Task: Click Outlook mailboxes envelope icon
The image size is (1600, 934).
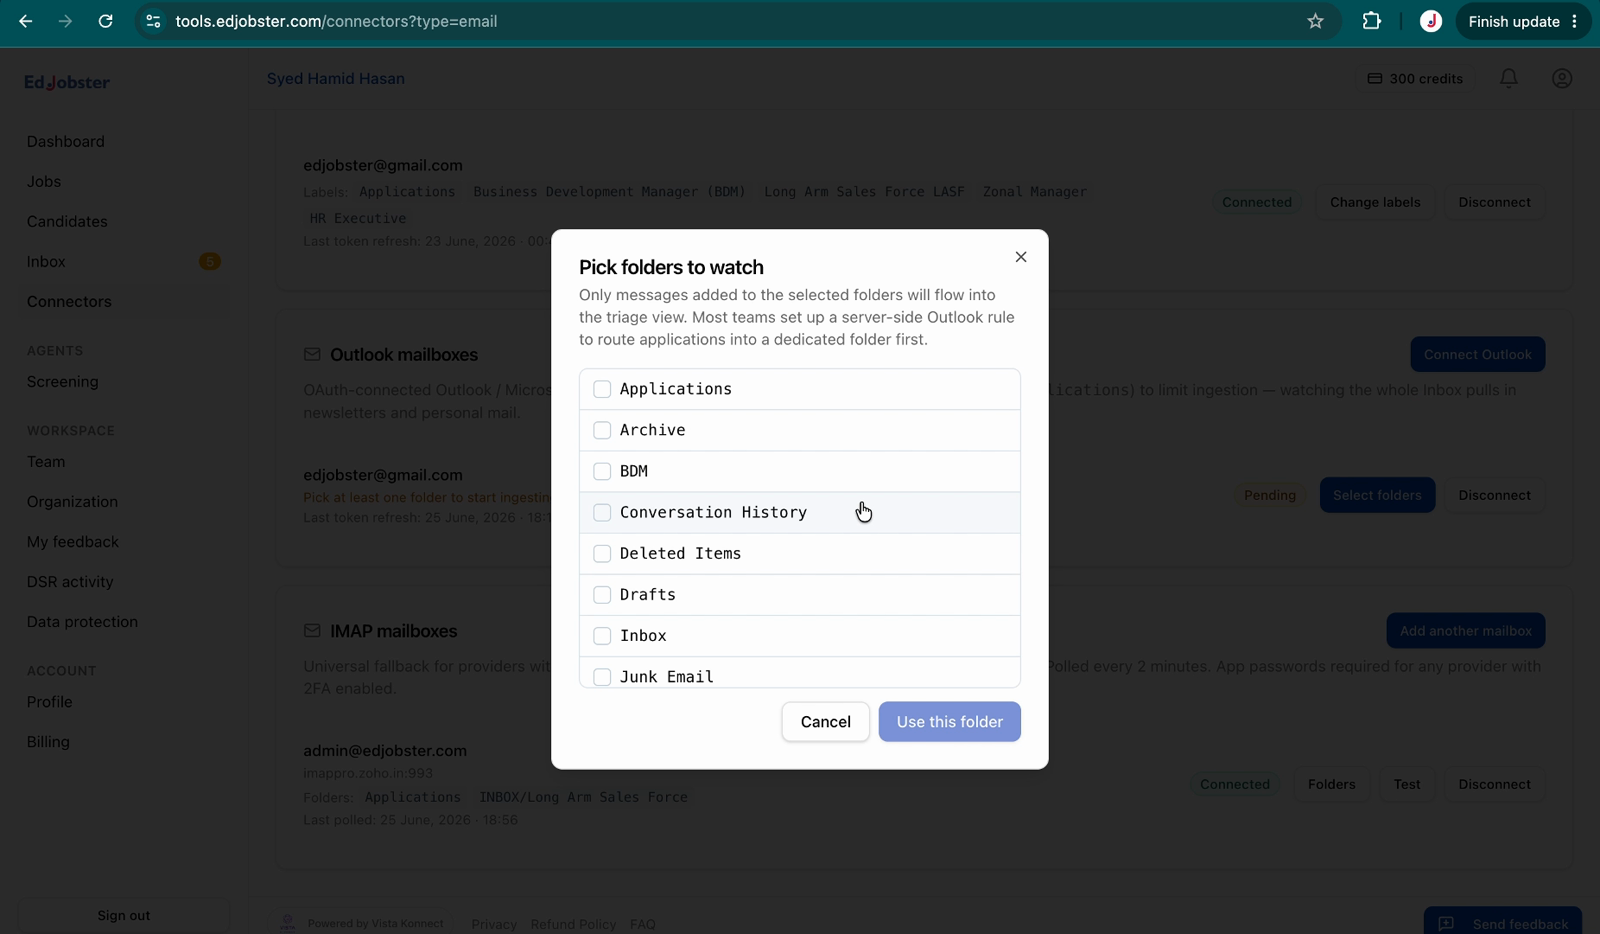Action: coord(312,355)
